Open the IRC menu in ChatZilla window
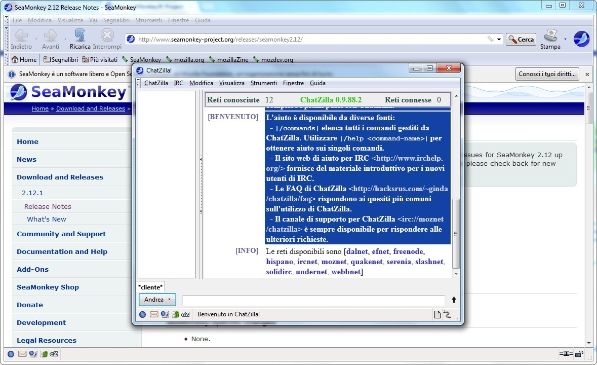This screenshot has height=365, width=597. tap(178, 83)
